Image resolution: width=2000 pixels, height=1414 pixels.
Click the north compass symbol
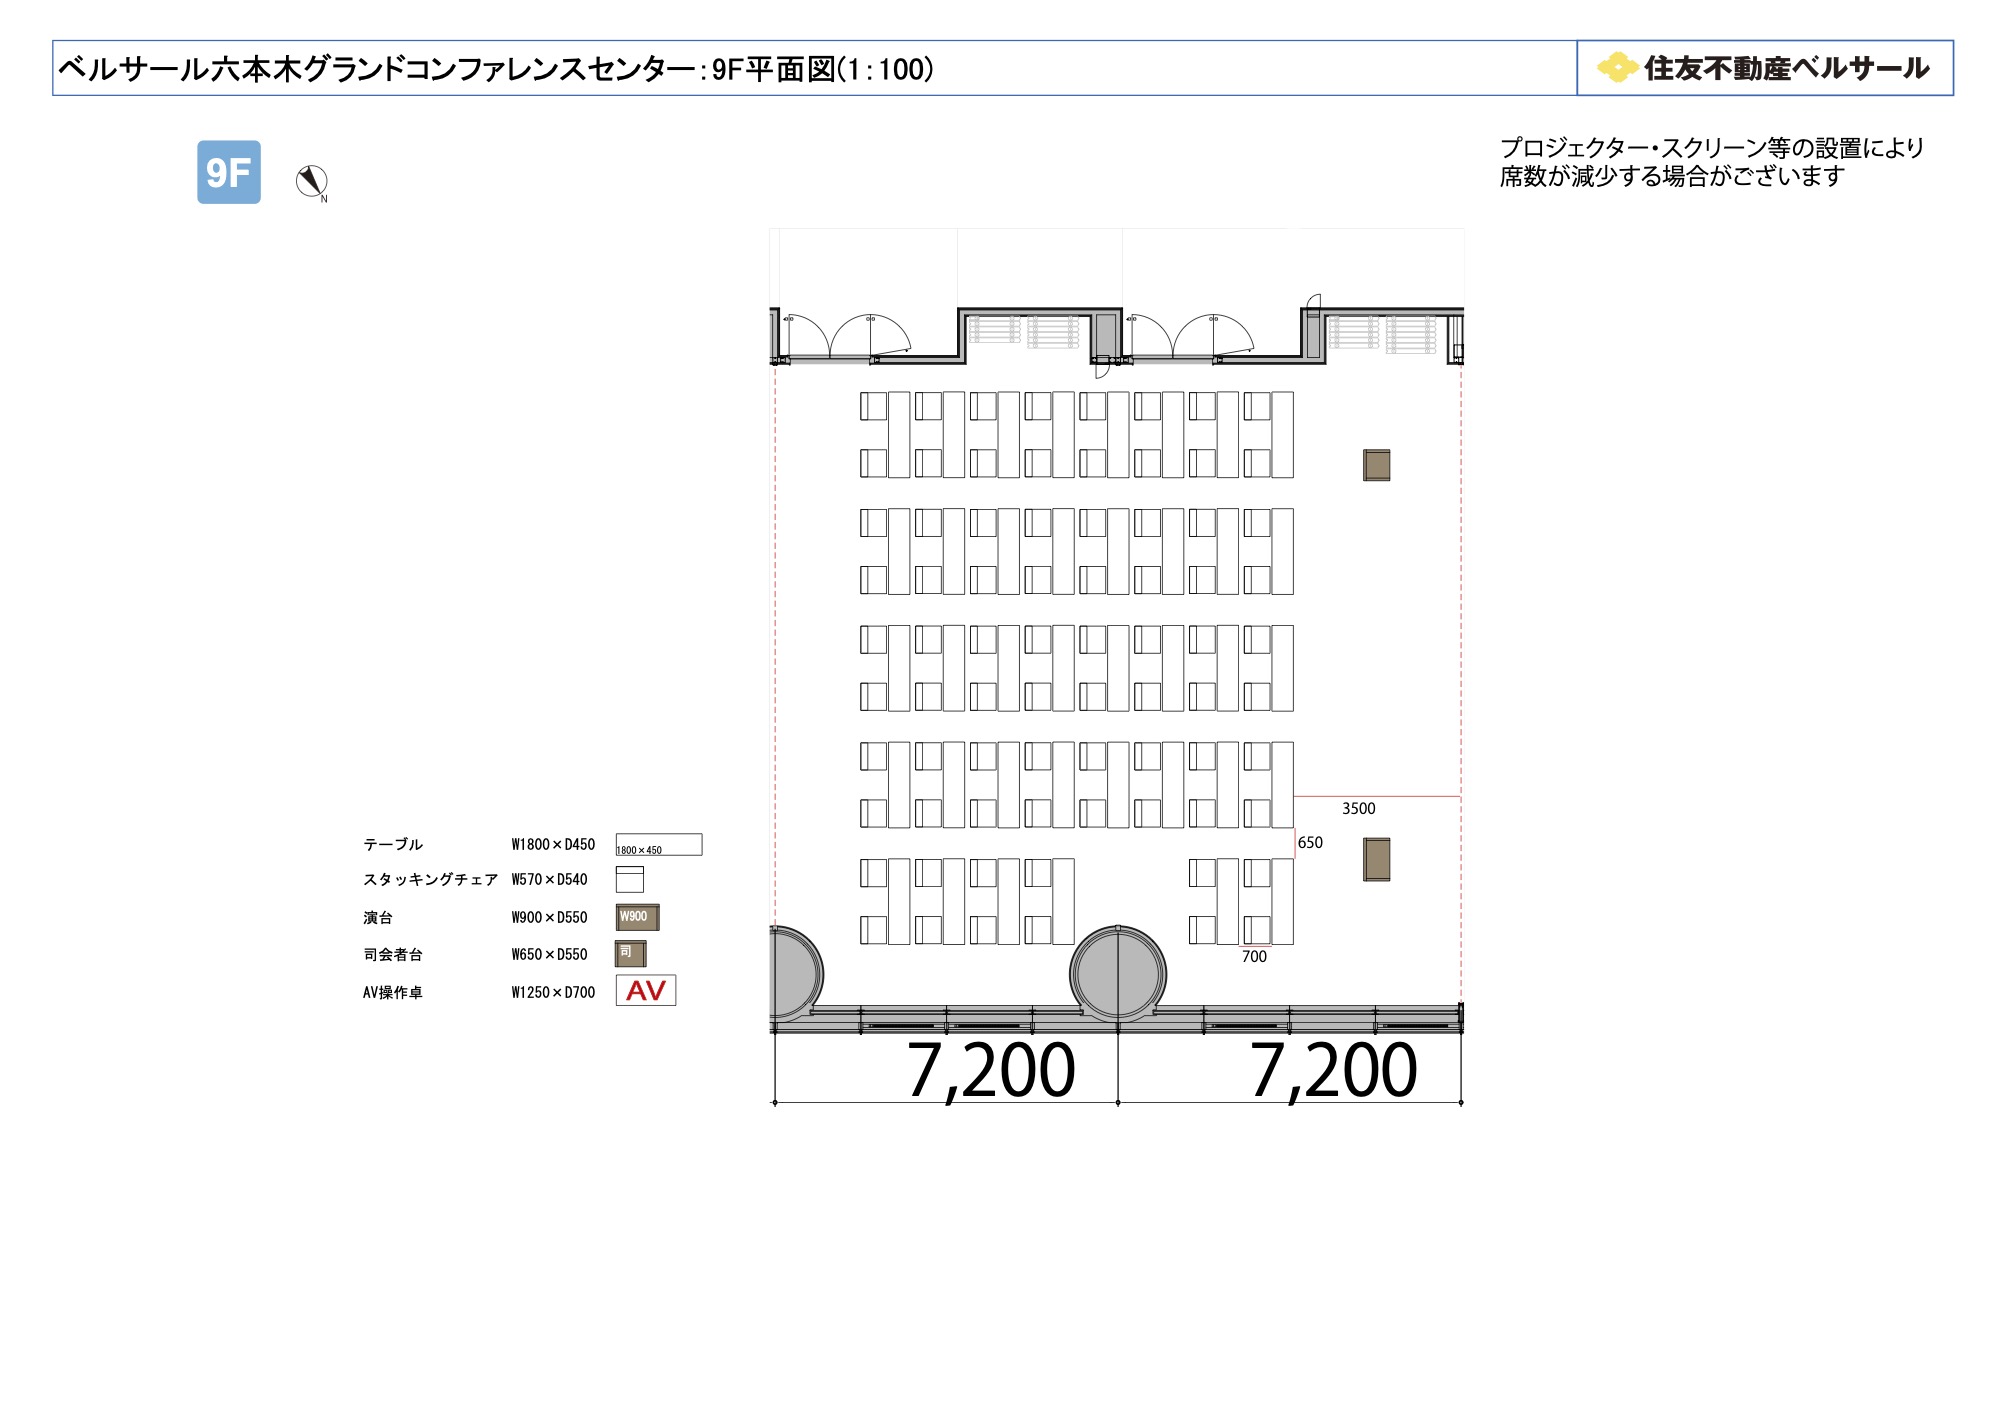tap(312, 182)
